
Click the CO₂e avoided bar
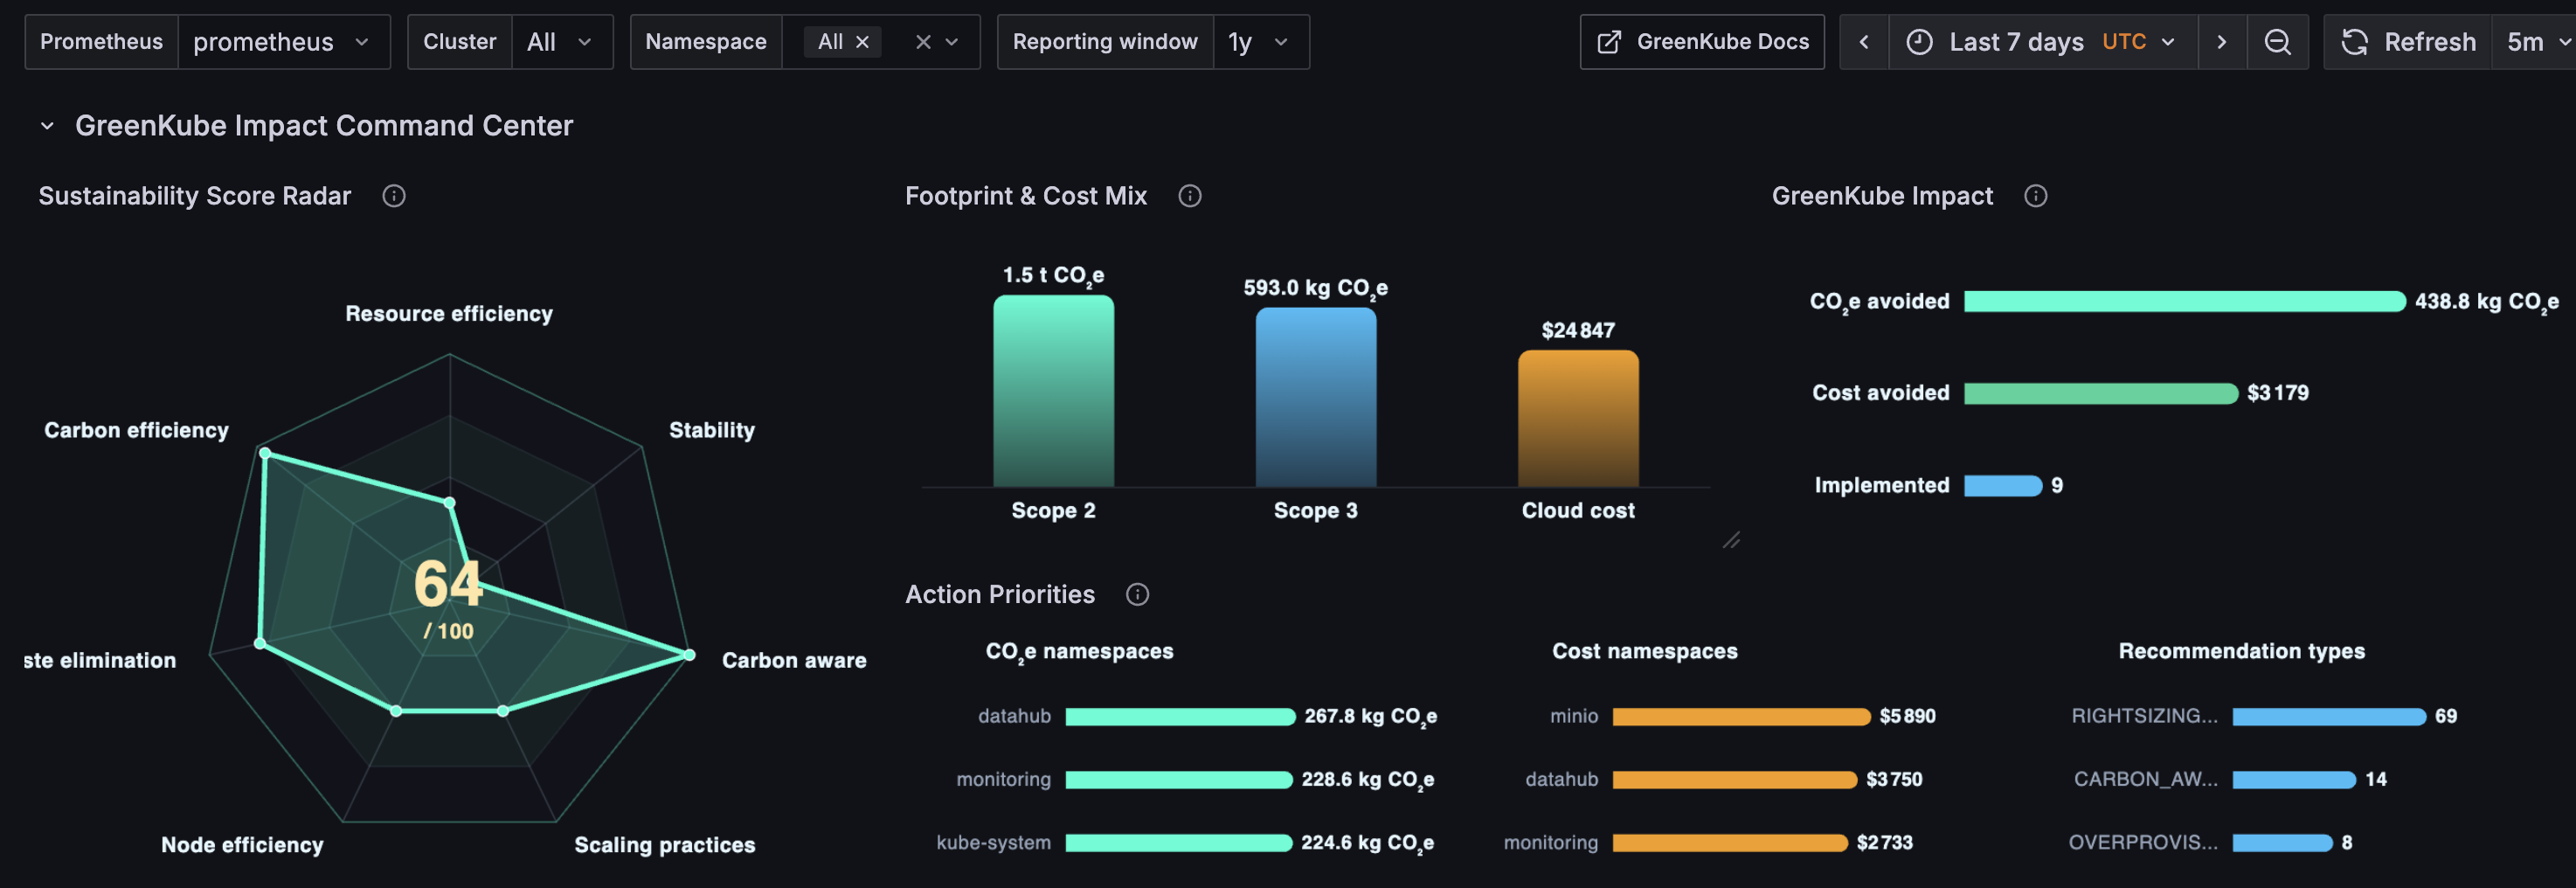click(2184, 302)
